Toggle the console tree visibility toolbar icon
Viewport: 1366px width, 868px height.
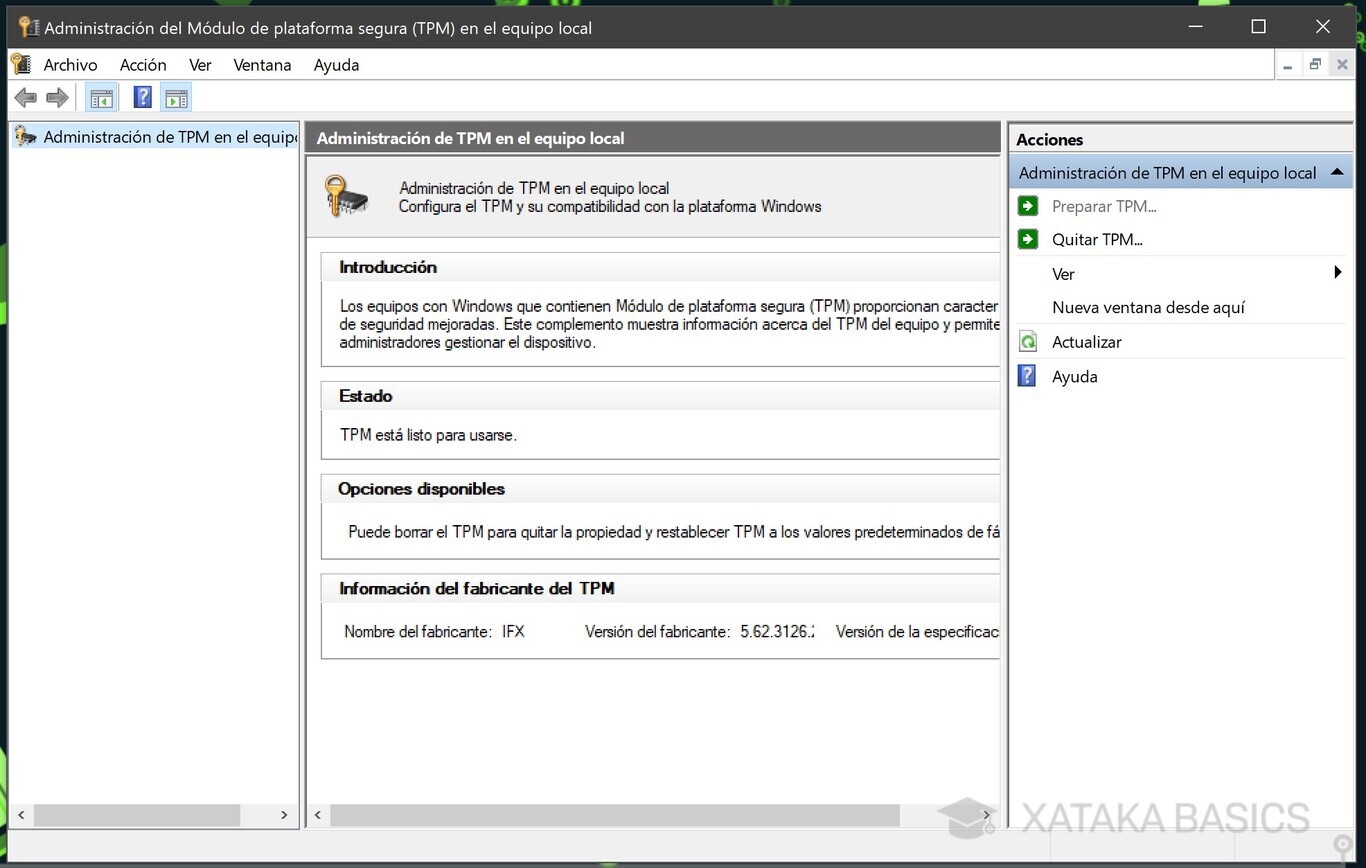tap(101, 96)
